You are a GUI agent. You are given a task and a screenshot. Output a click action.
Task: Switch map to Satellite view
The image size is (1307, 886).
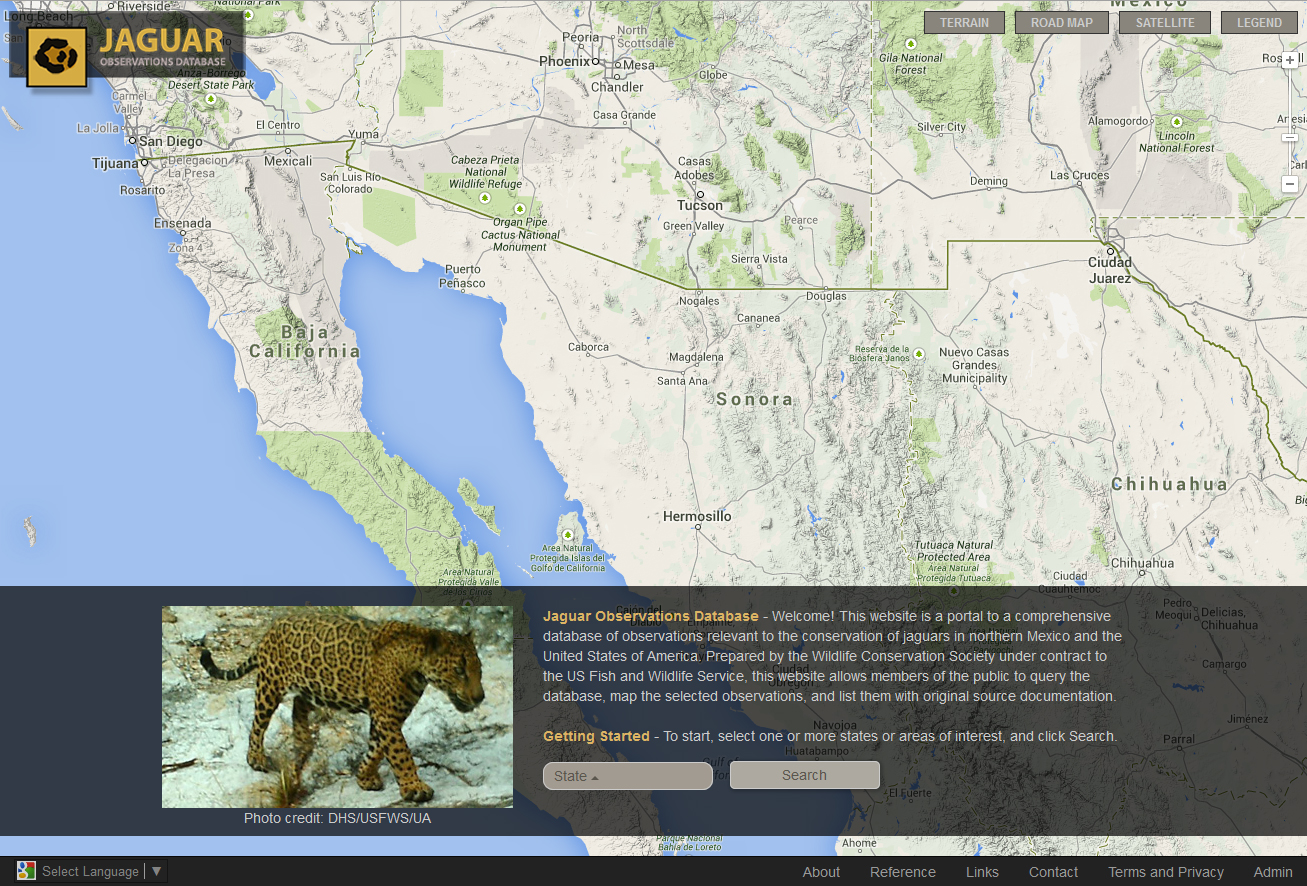click(x=1165, y=22)
